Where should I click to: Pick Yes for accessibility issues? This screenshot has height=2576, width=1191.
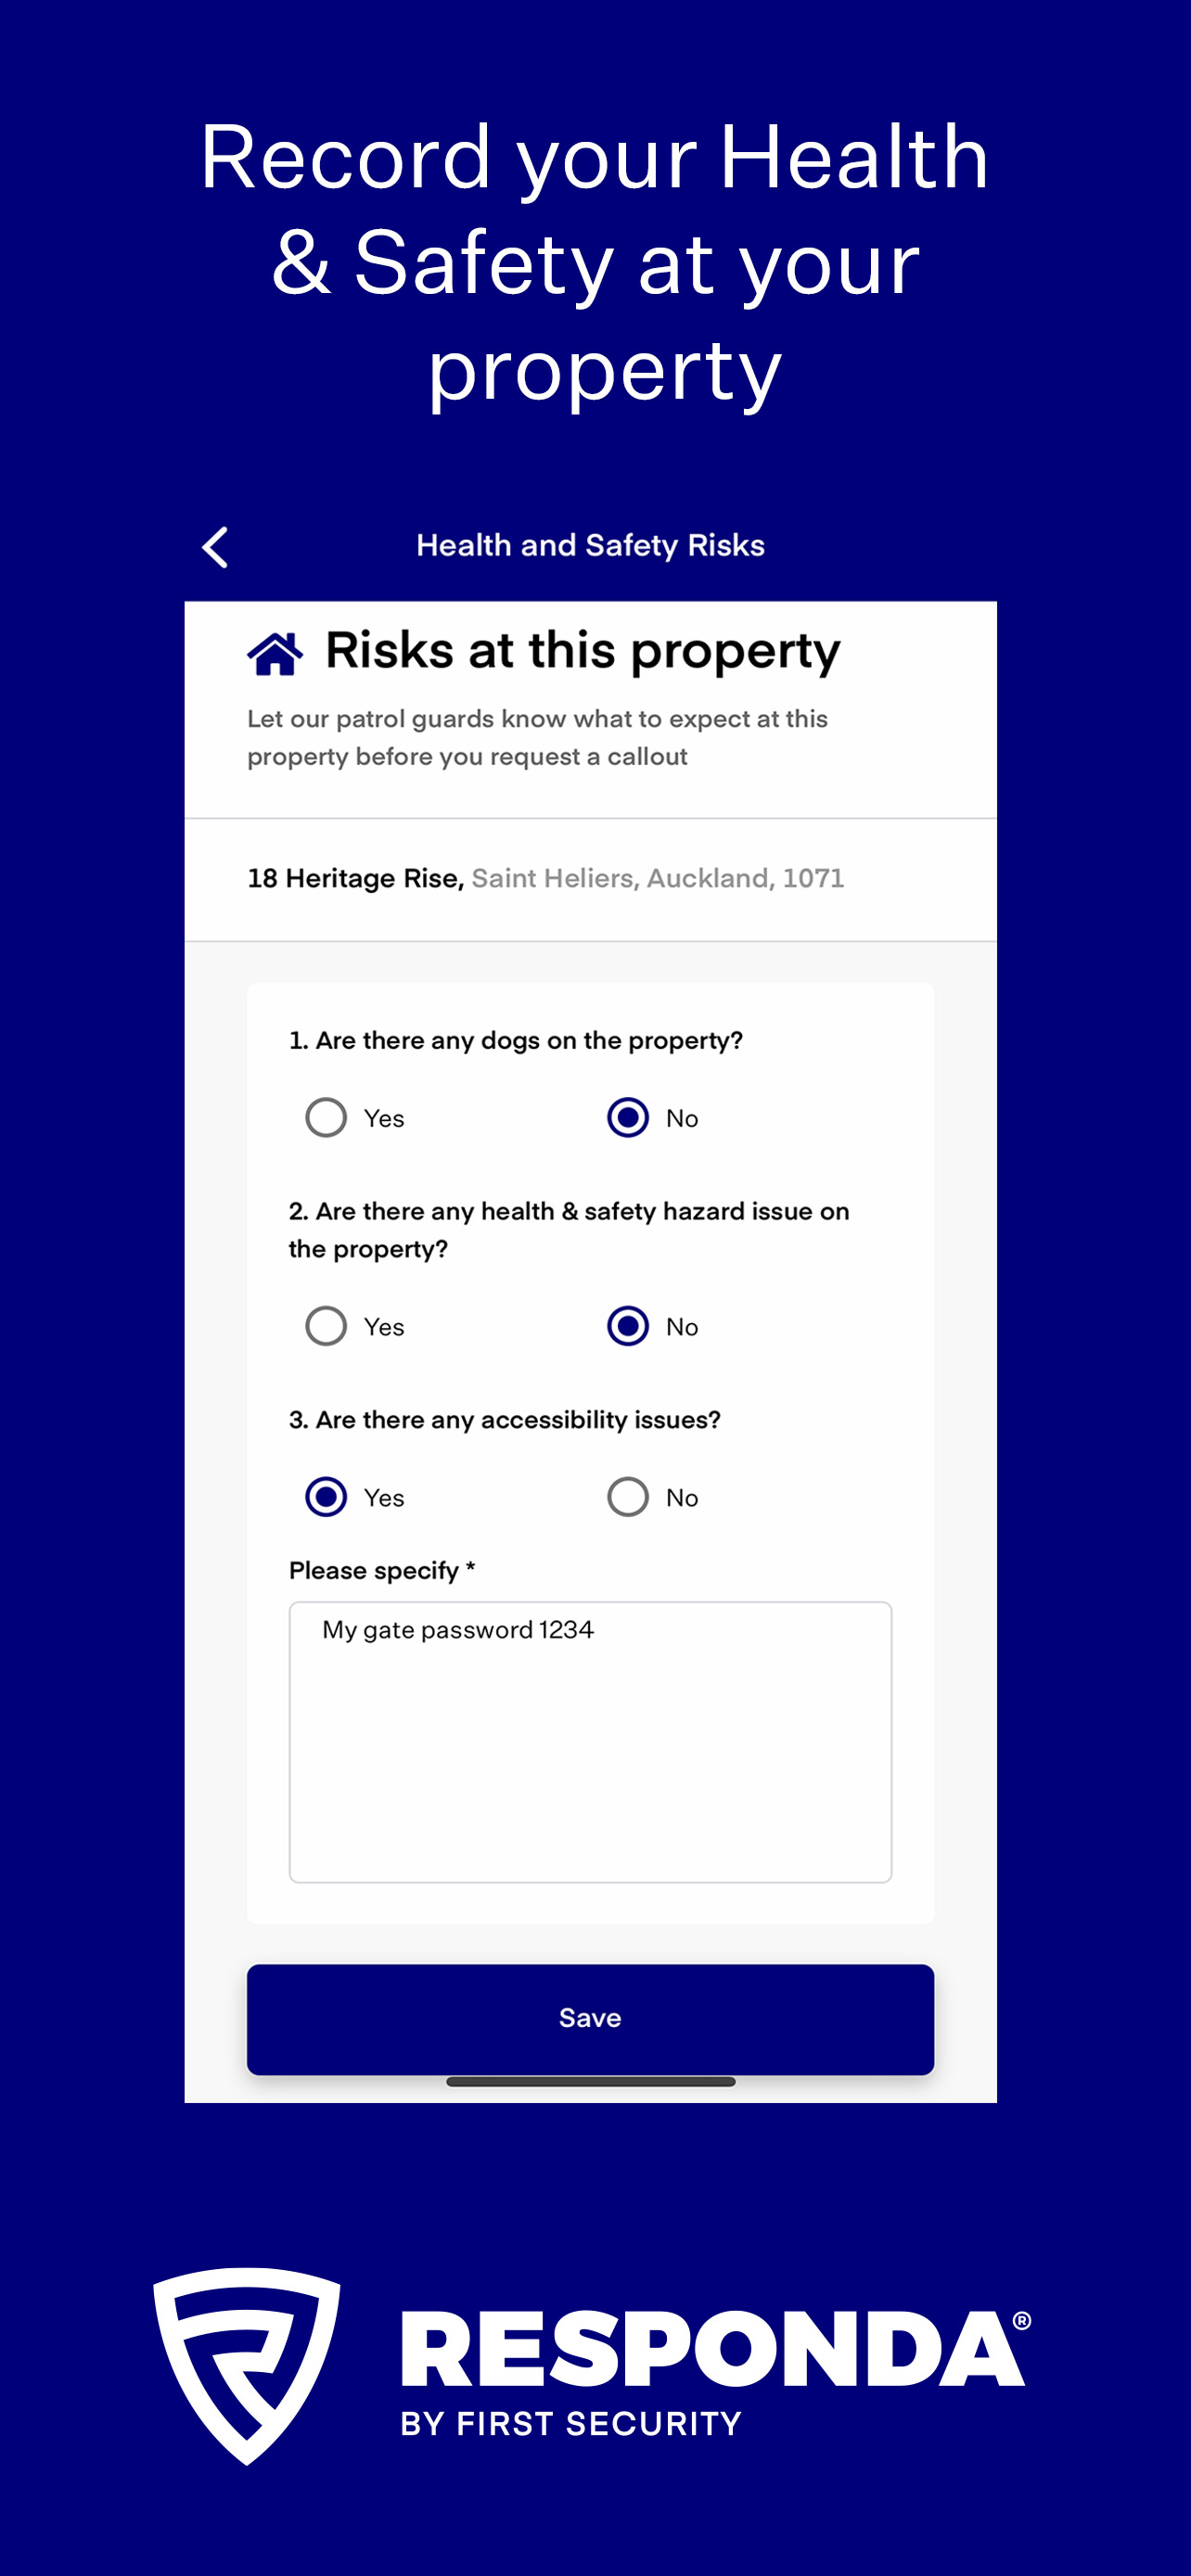[x=326, y=1497]
